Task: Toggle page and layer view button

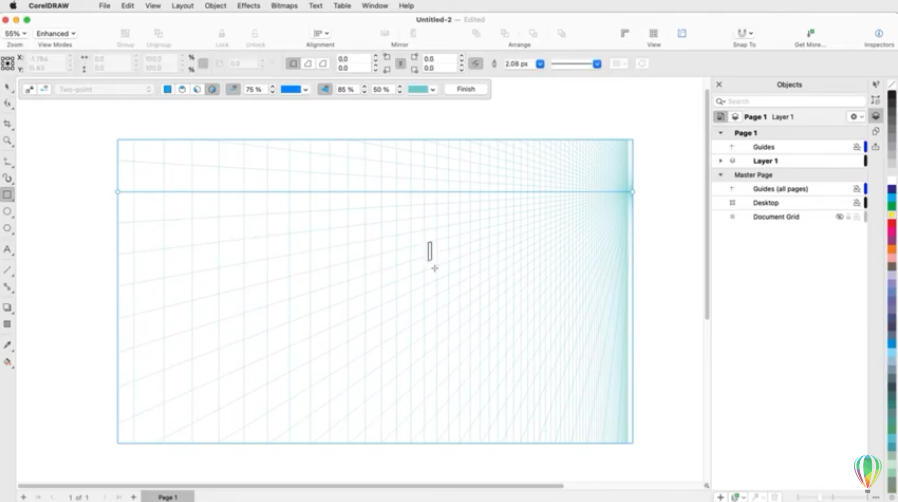Action: (x=720, y=117)
